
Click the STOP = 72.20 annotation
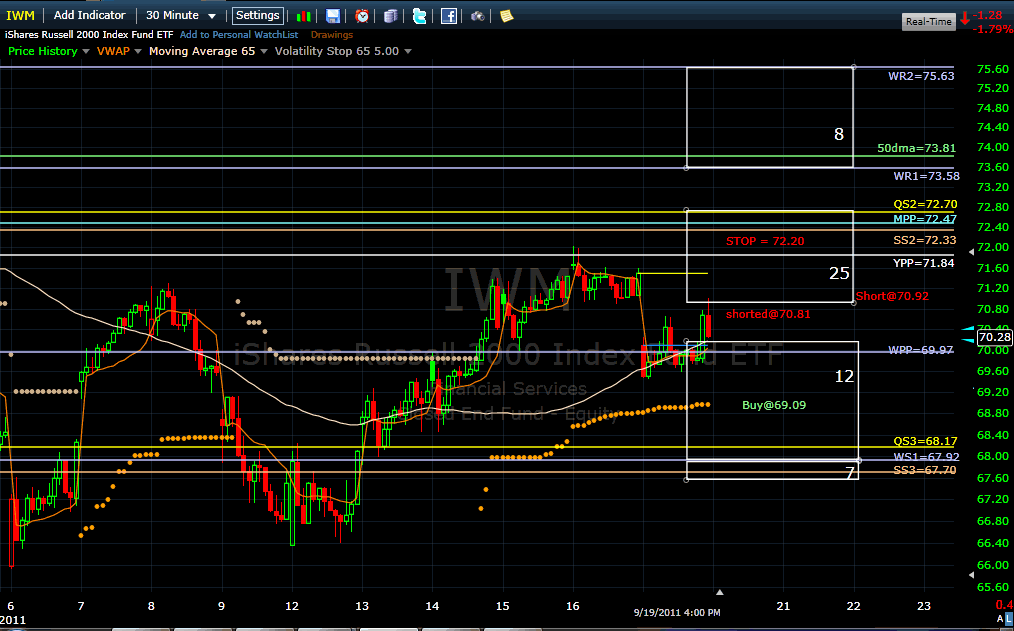tap(765, 241)
